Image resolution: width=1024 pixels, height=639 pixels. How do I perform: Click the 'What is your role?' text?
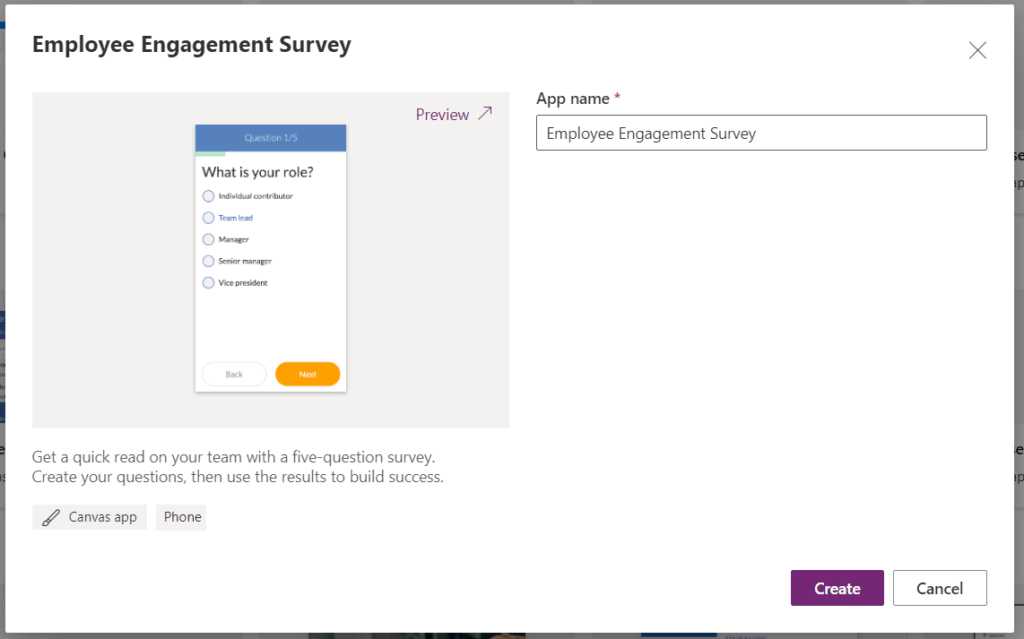coord(257,172)
